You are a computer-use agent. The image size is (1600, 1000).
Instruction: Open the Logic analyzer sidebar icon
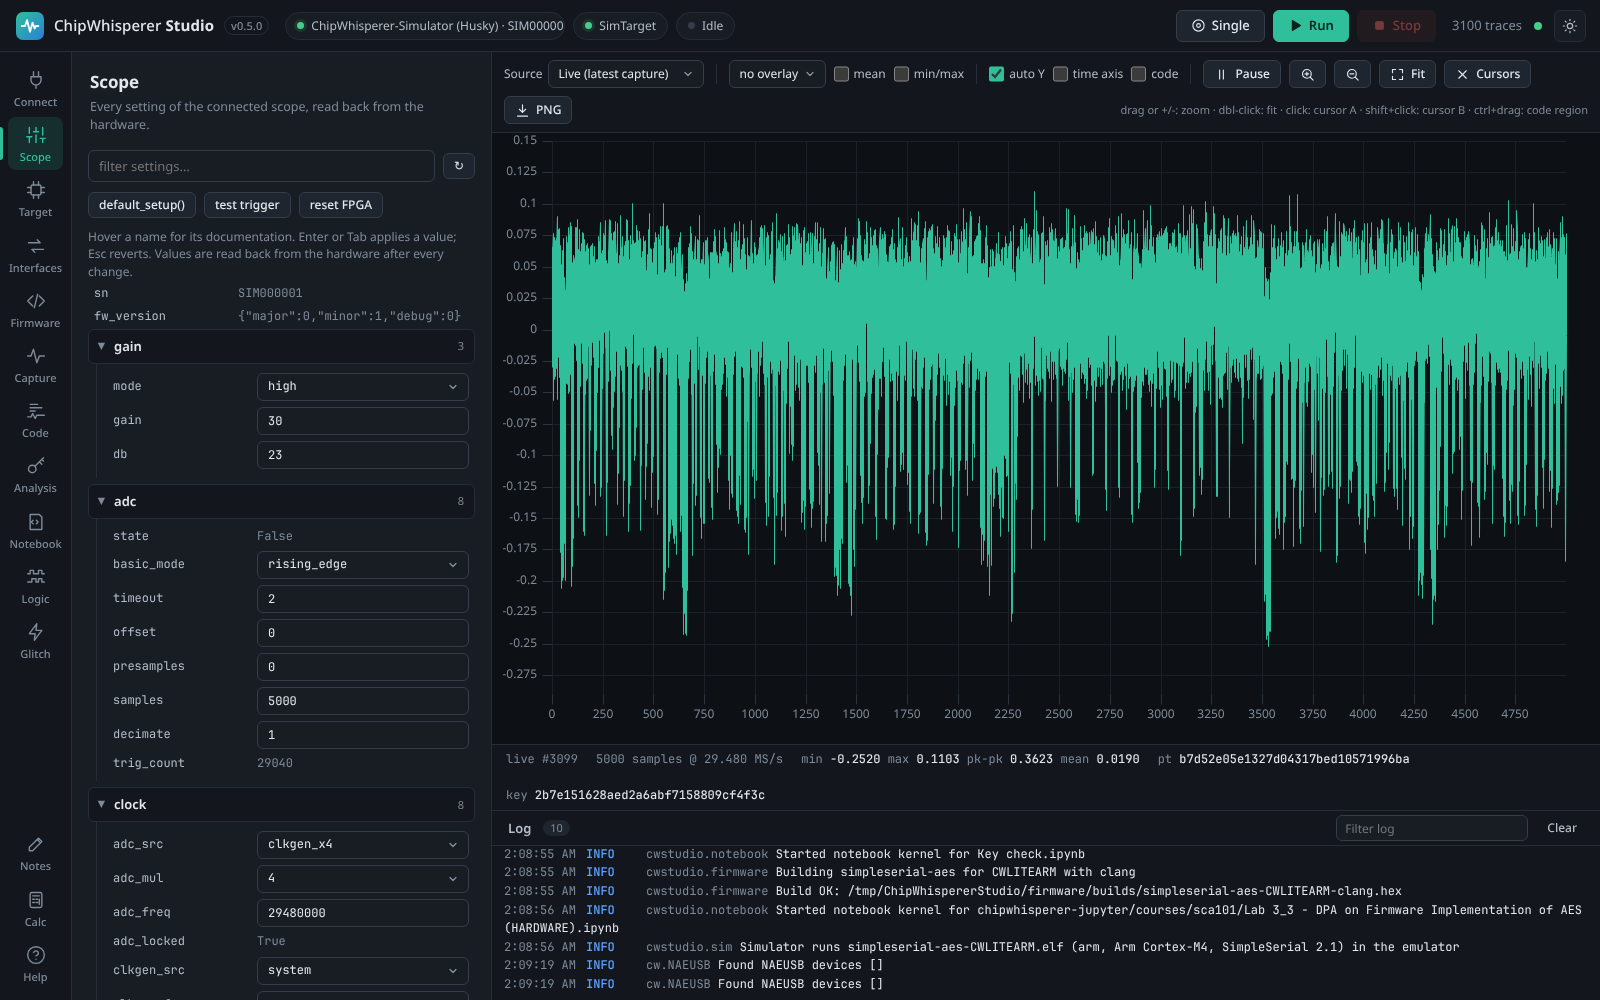coord(35,585)
